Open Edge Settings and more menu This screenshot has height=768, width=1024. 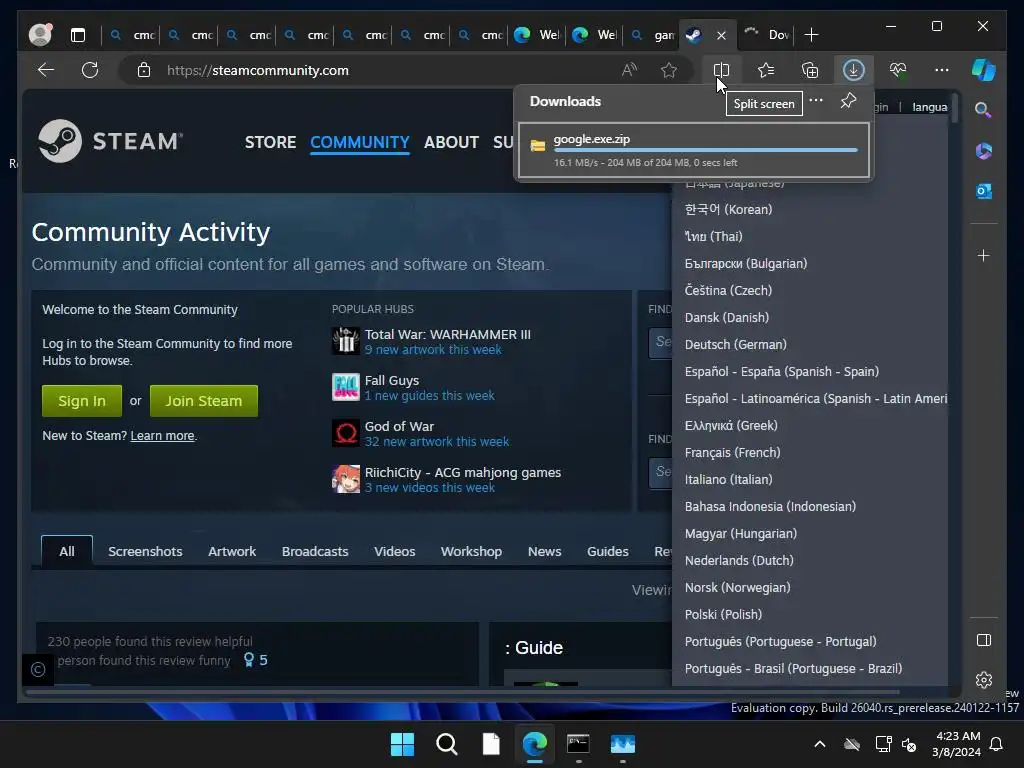(942, 70)
